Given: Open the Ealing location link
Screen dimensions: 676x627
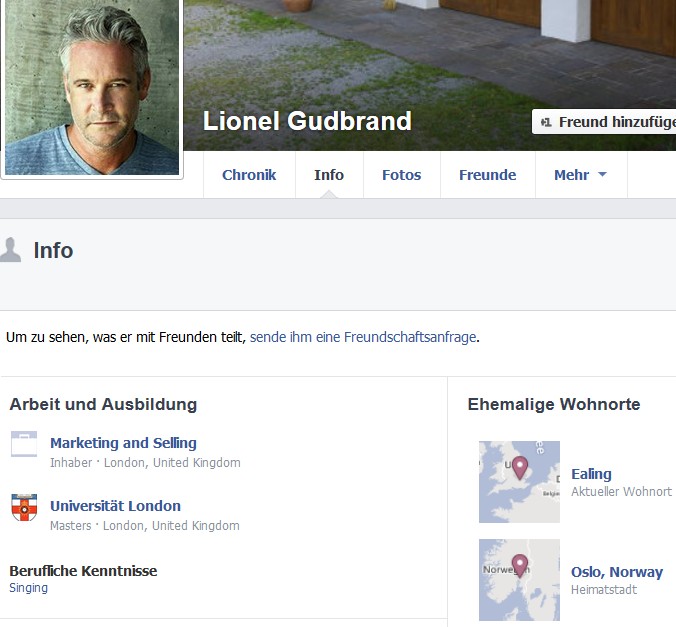Looking at the screenshot, I should tap(591, 474).
